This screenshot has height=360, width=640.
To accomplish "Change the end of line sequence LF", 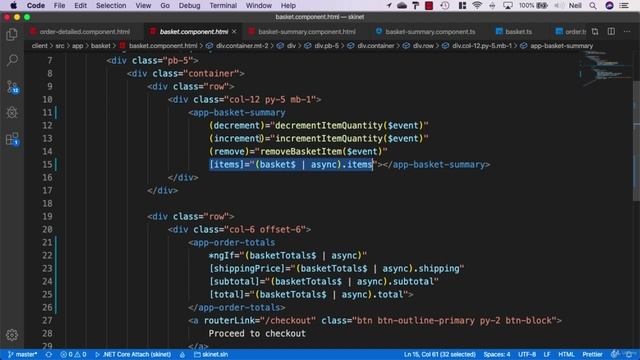I will 547,354.
